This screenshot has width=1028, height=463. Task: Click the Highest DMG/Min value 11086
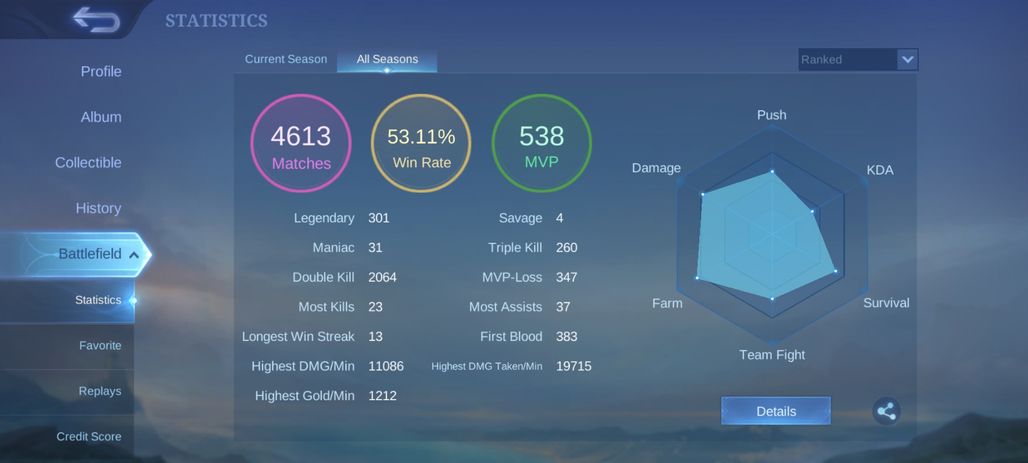click(x=386, y=366)
